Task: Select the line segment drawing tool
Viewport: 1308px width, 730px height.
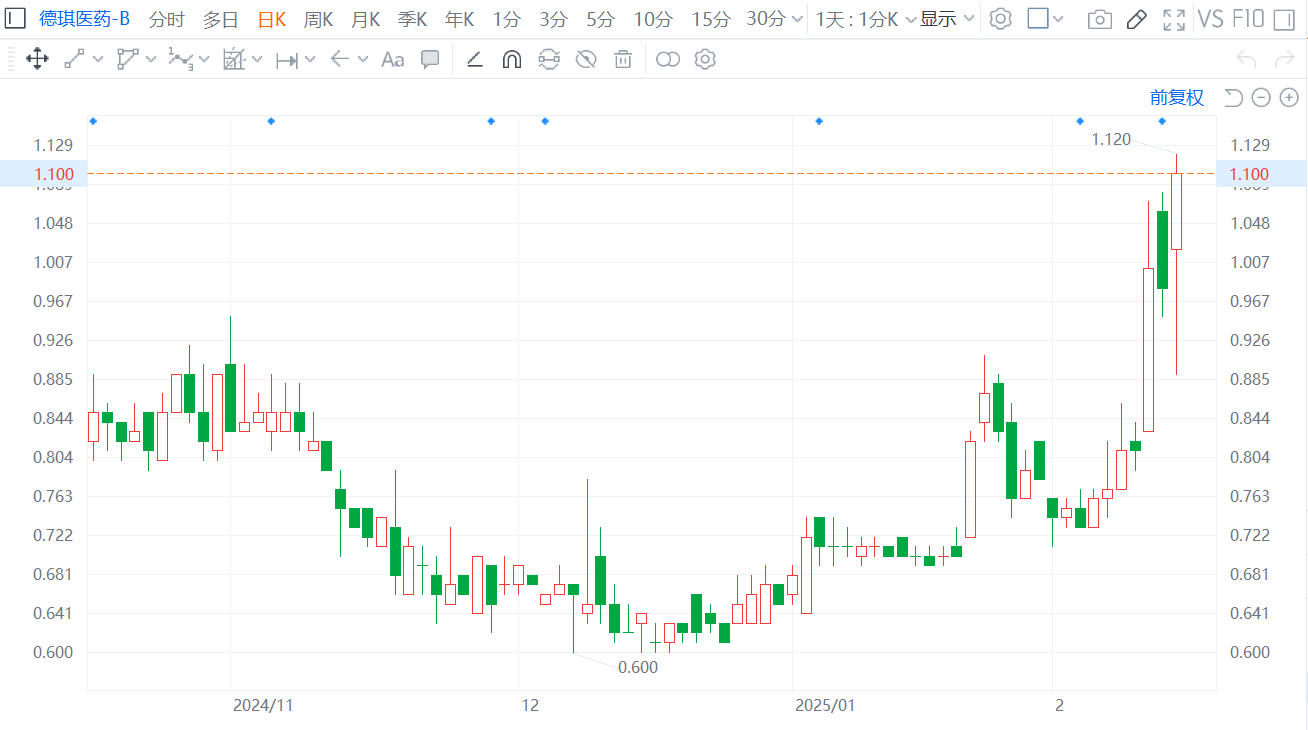Action: point(74,59)
